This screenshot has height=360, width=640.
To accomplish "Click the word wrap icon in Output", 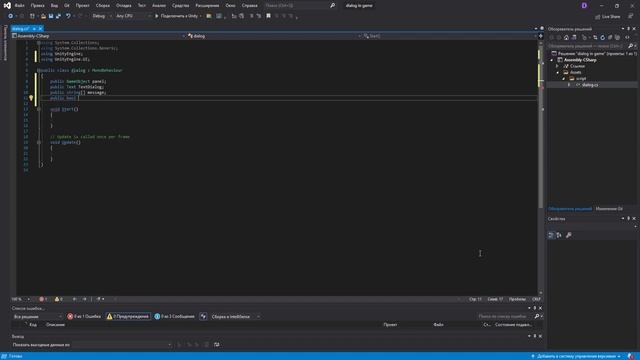I will pyautogui.click(x=217, y=345).
